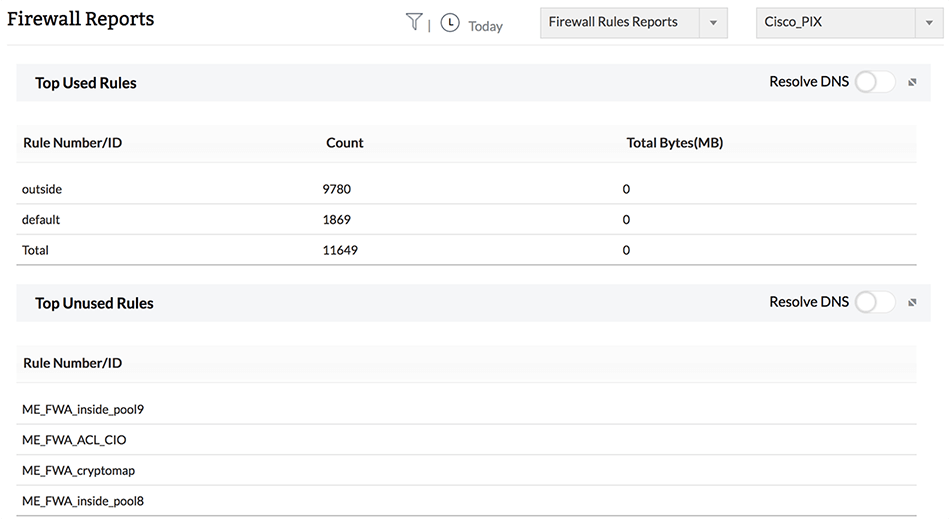Viewport: 950px width, 519px height.
Task: Click Rule Number/ID header in Top Used Rules
Action: point(72,143)
